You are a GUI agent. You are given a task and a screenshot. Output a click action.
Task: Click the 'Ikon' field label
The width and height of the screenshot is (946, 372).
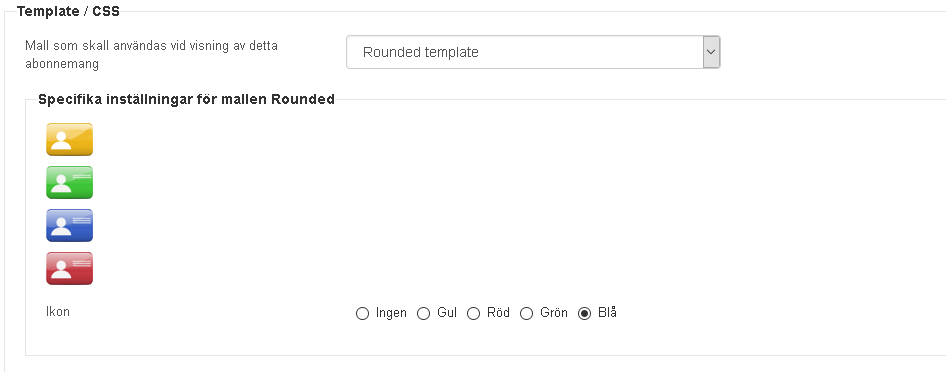coord(58,312)
